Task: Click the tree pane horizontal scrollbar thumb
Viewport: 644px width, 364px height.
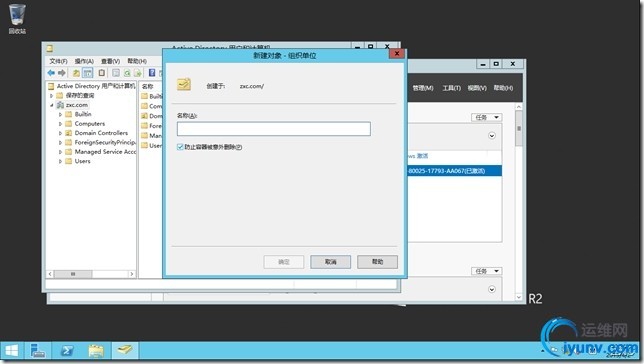Action: (73, 274)
